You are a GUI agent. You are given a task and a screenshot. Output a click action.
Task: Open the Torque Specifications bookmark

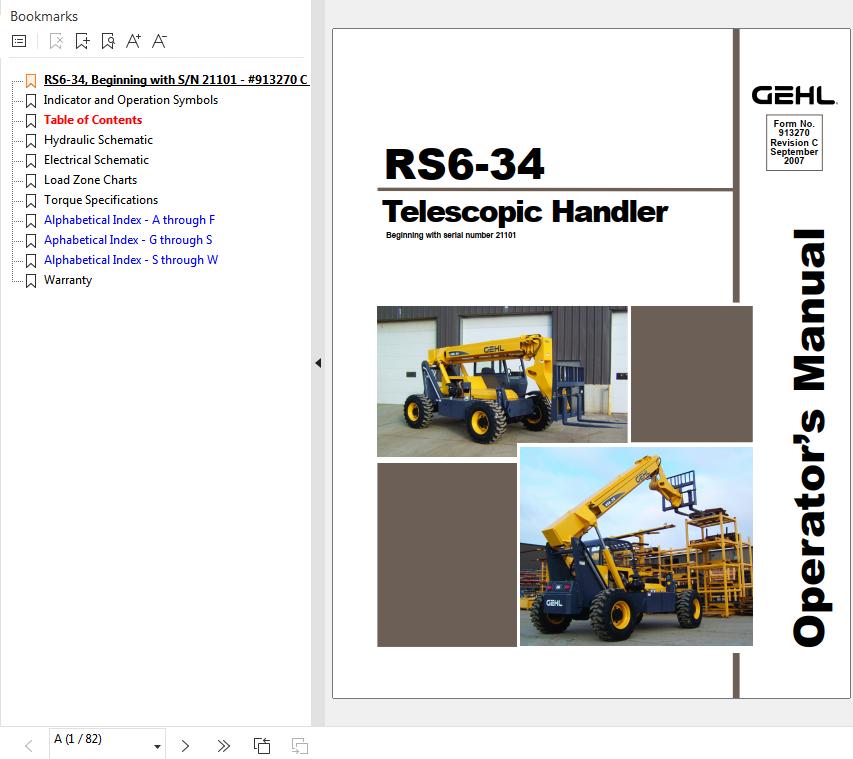tap(101, 200)
